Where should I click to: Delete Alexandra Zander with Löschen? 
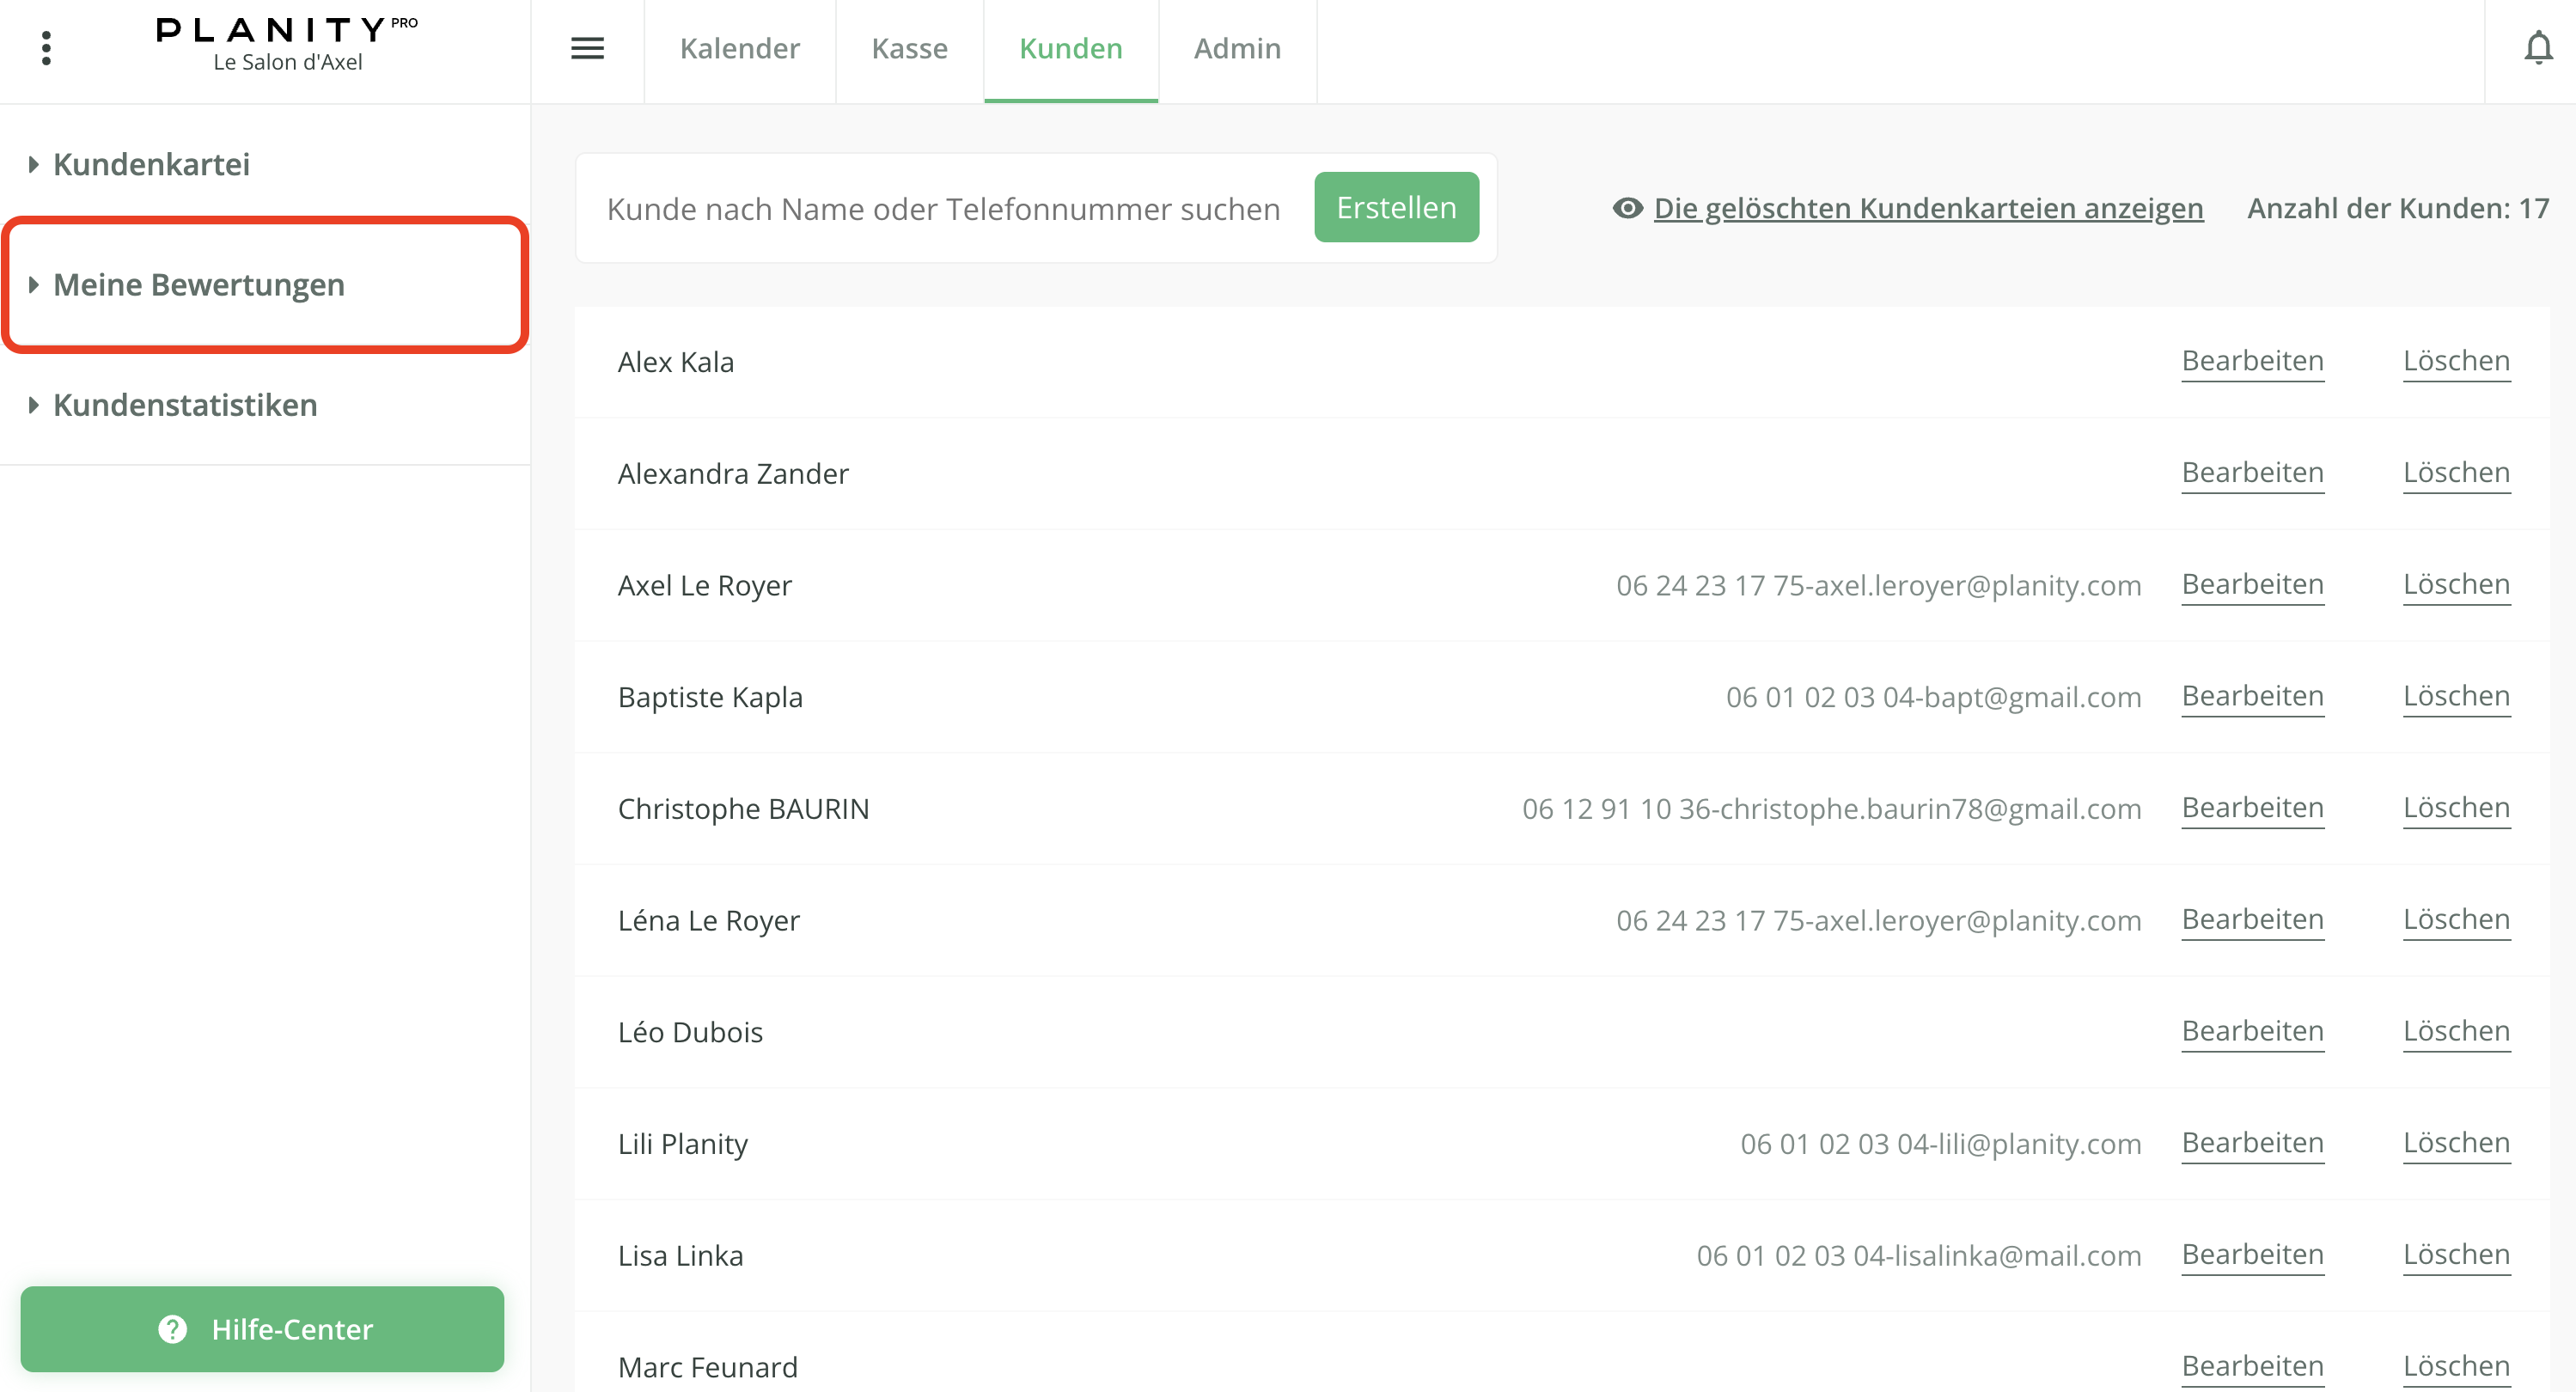coord(2456,473)
